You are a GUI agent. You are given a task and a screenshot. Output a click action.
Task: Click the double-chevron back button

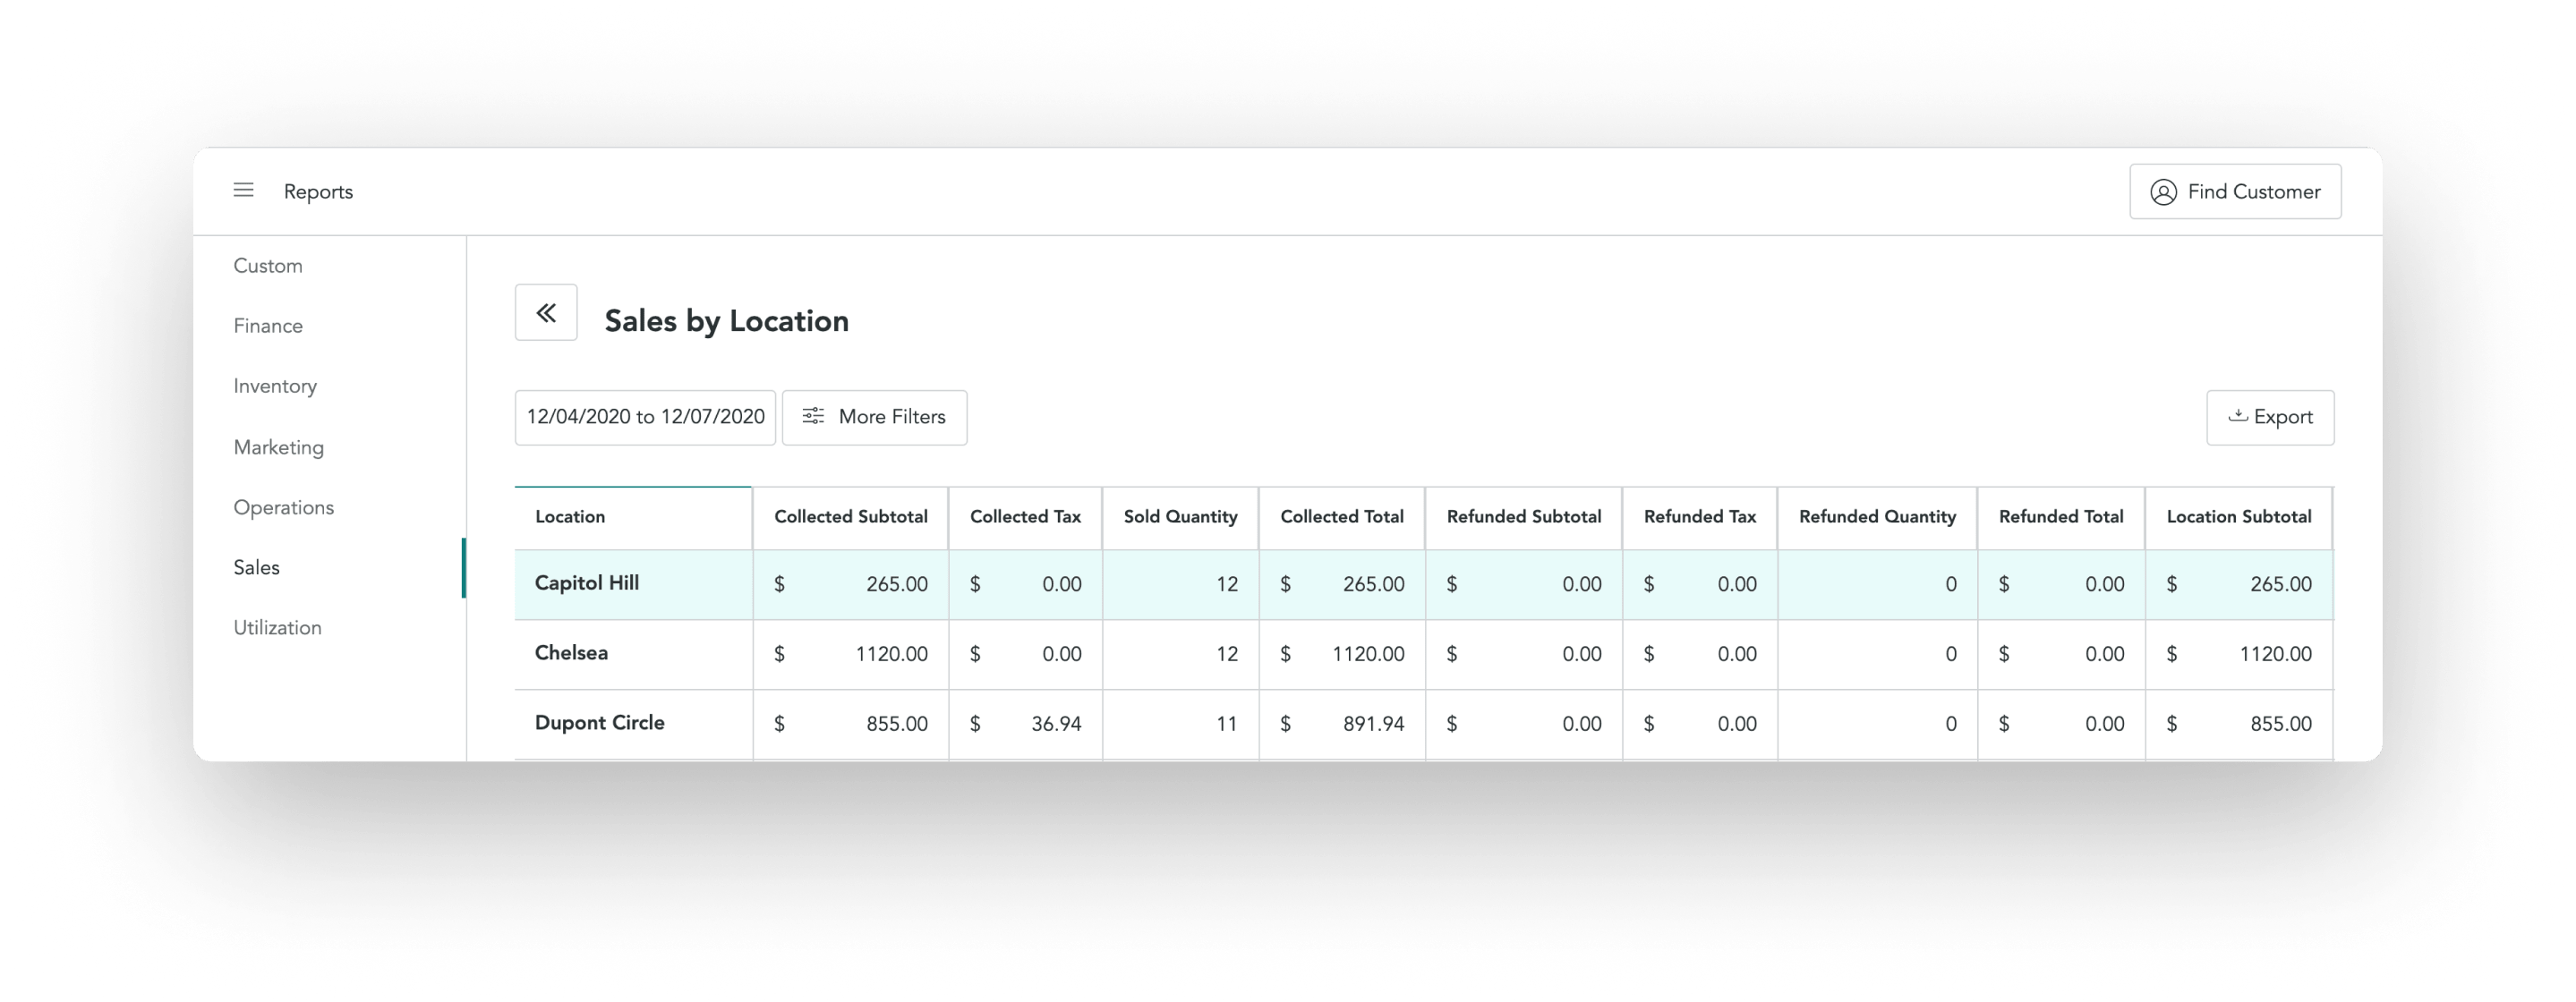[546, 313]
